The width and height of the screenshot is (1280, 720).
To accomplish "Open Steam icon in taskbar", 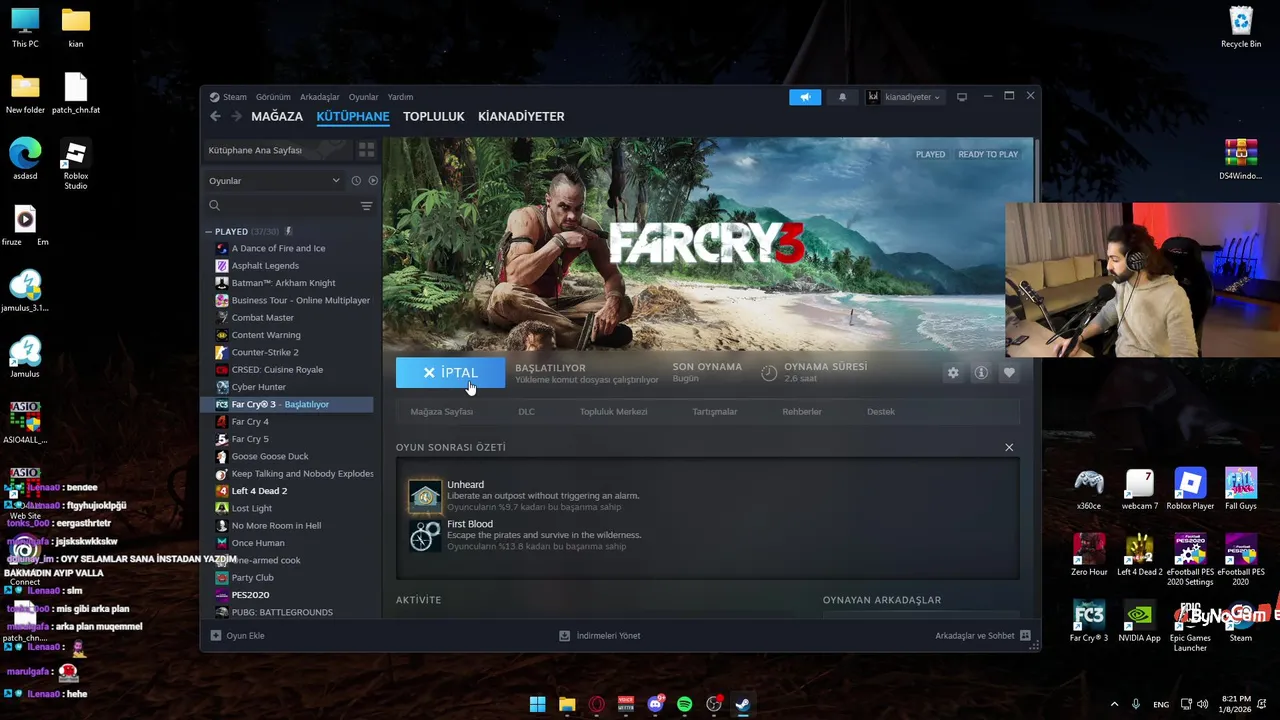I will (743, 704).
